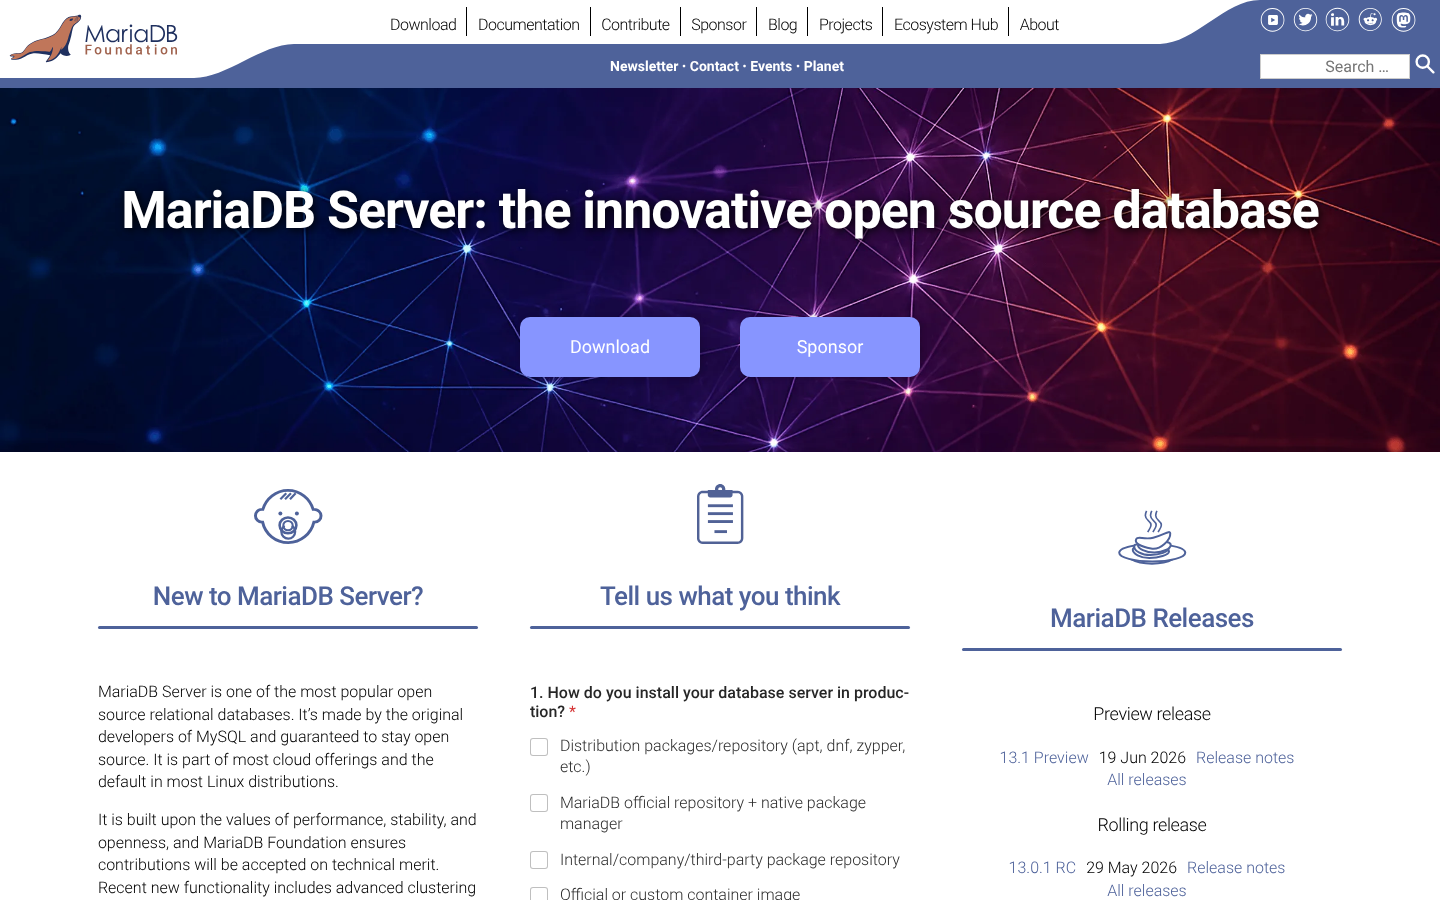Click the large Download button in the hero banner
This screenshot has width=1440, height=900.
pyautogui.click(x=610, y=347)
